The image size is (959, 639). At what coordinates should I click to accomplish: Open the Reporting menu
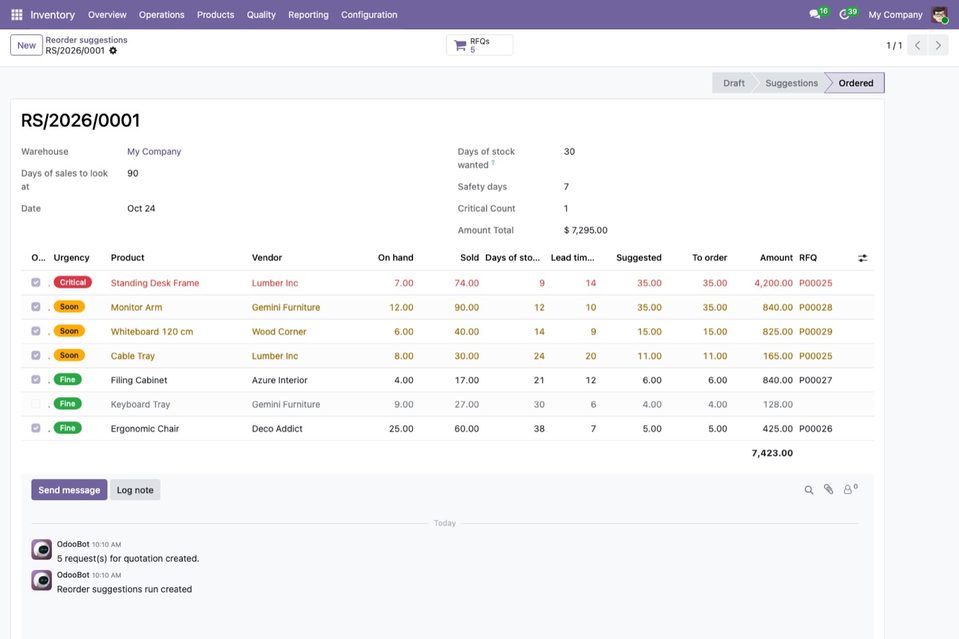(x=308, y=15)
